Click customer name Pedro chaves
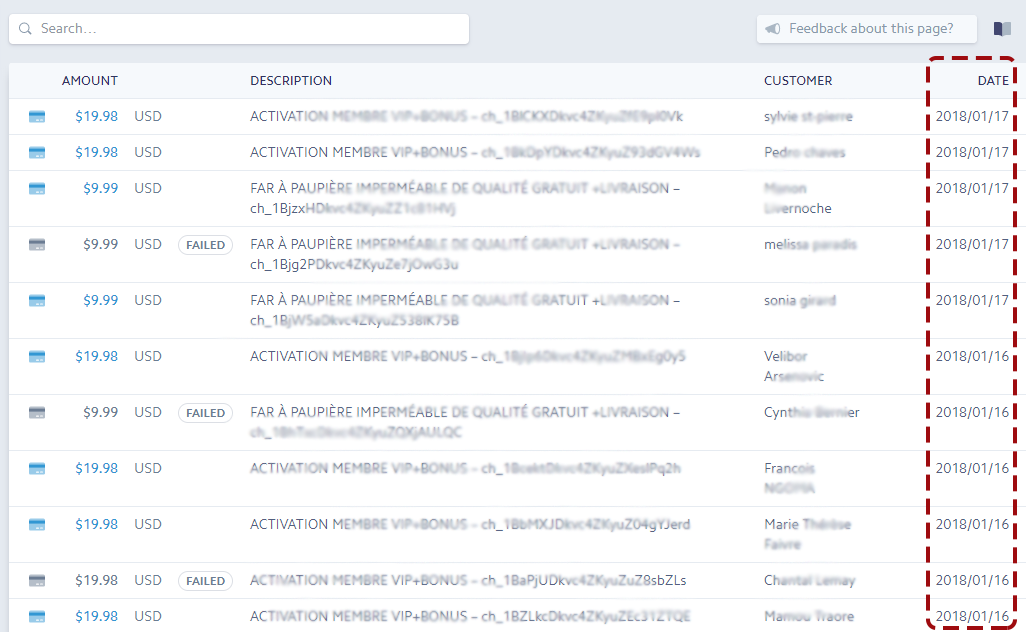The width and height of the screenshot is (1026, 632). (804, 152)
